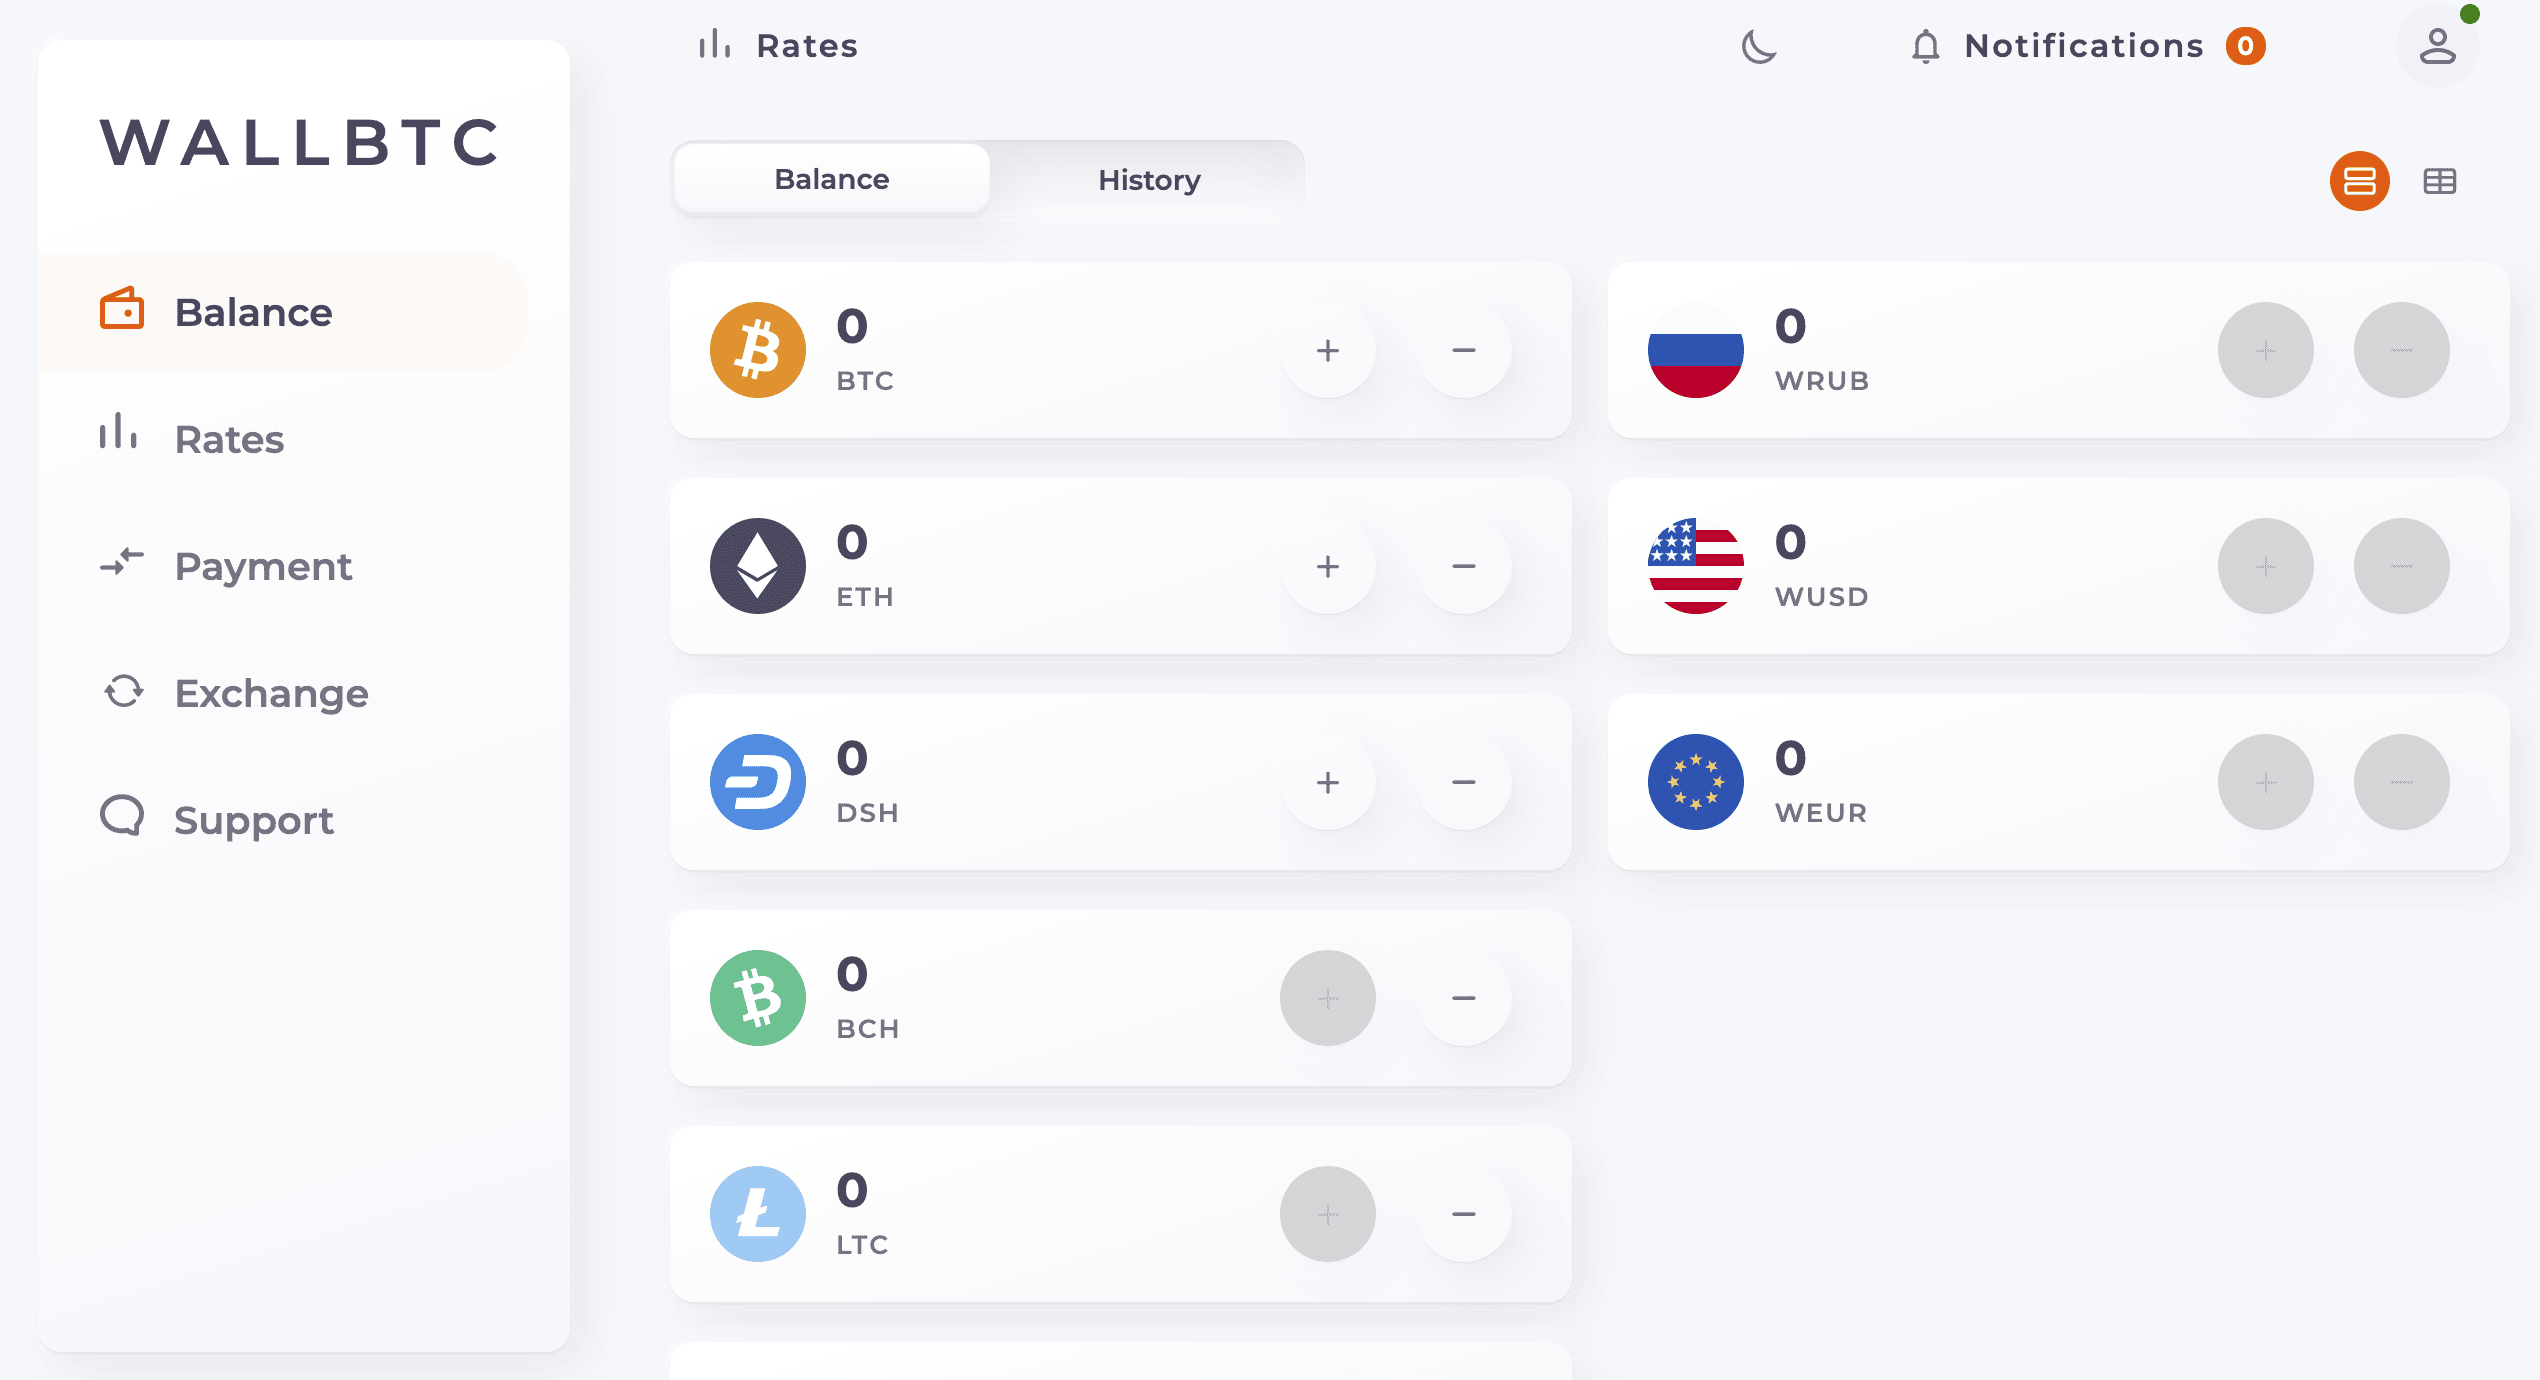Toggle dark mode with the moon icon
Image resolution: width=2540 pixels, height=1380 pixels.
click(x=1759, y=46)
